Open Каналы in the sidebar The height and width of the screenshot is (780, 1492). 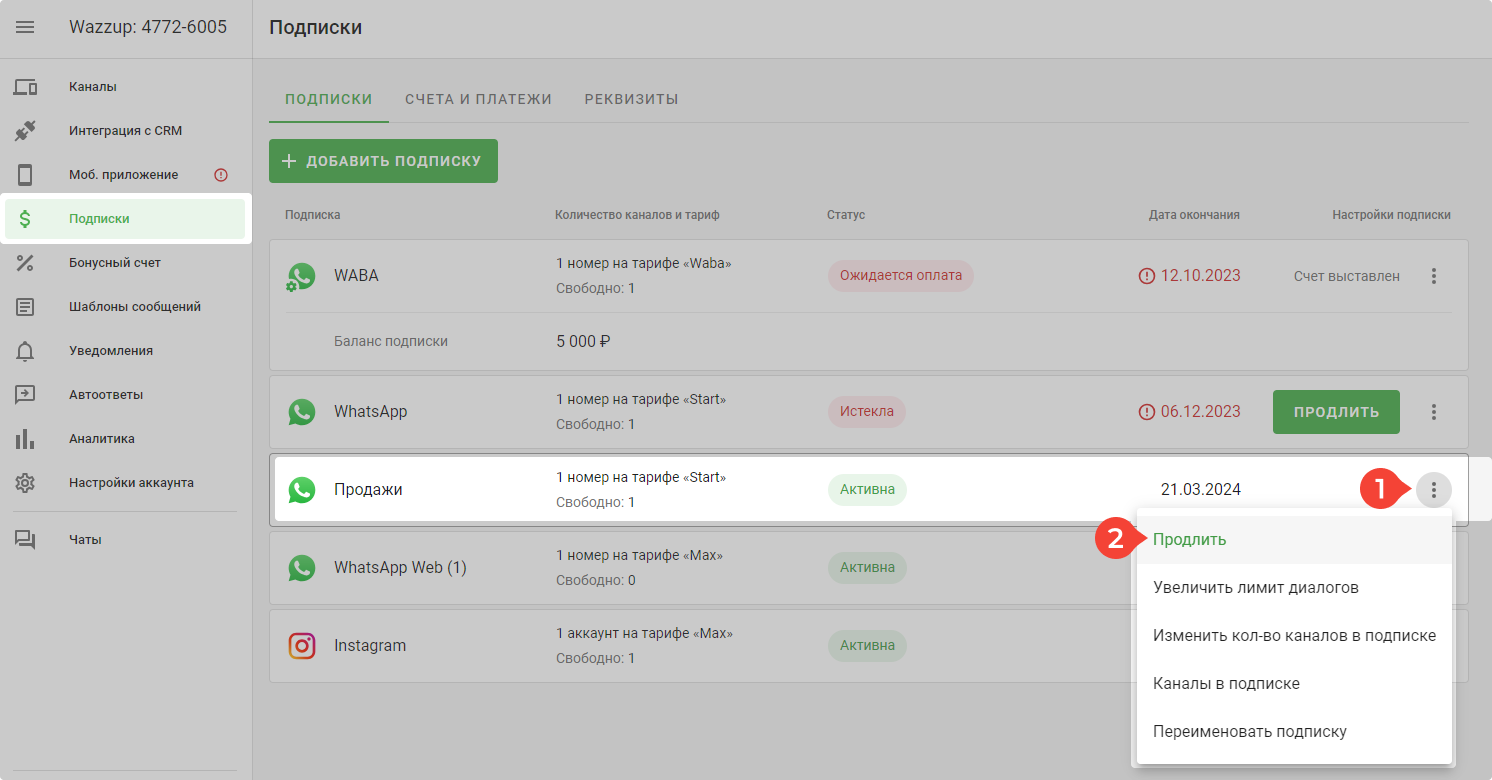[93, 87]
